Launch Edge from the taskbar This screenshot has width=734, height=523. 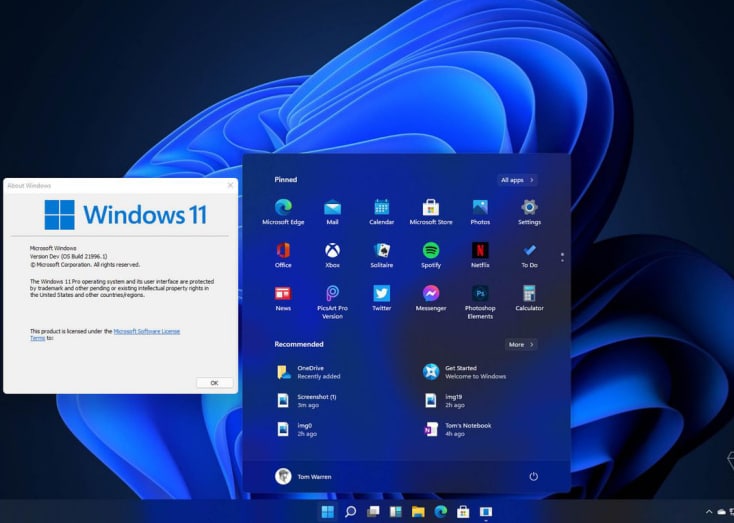[x=440, y=511]
